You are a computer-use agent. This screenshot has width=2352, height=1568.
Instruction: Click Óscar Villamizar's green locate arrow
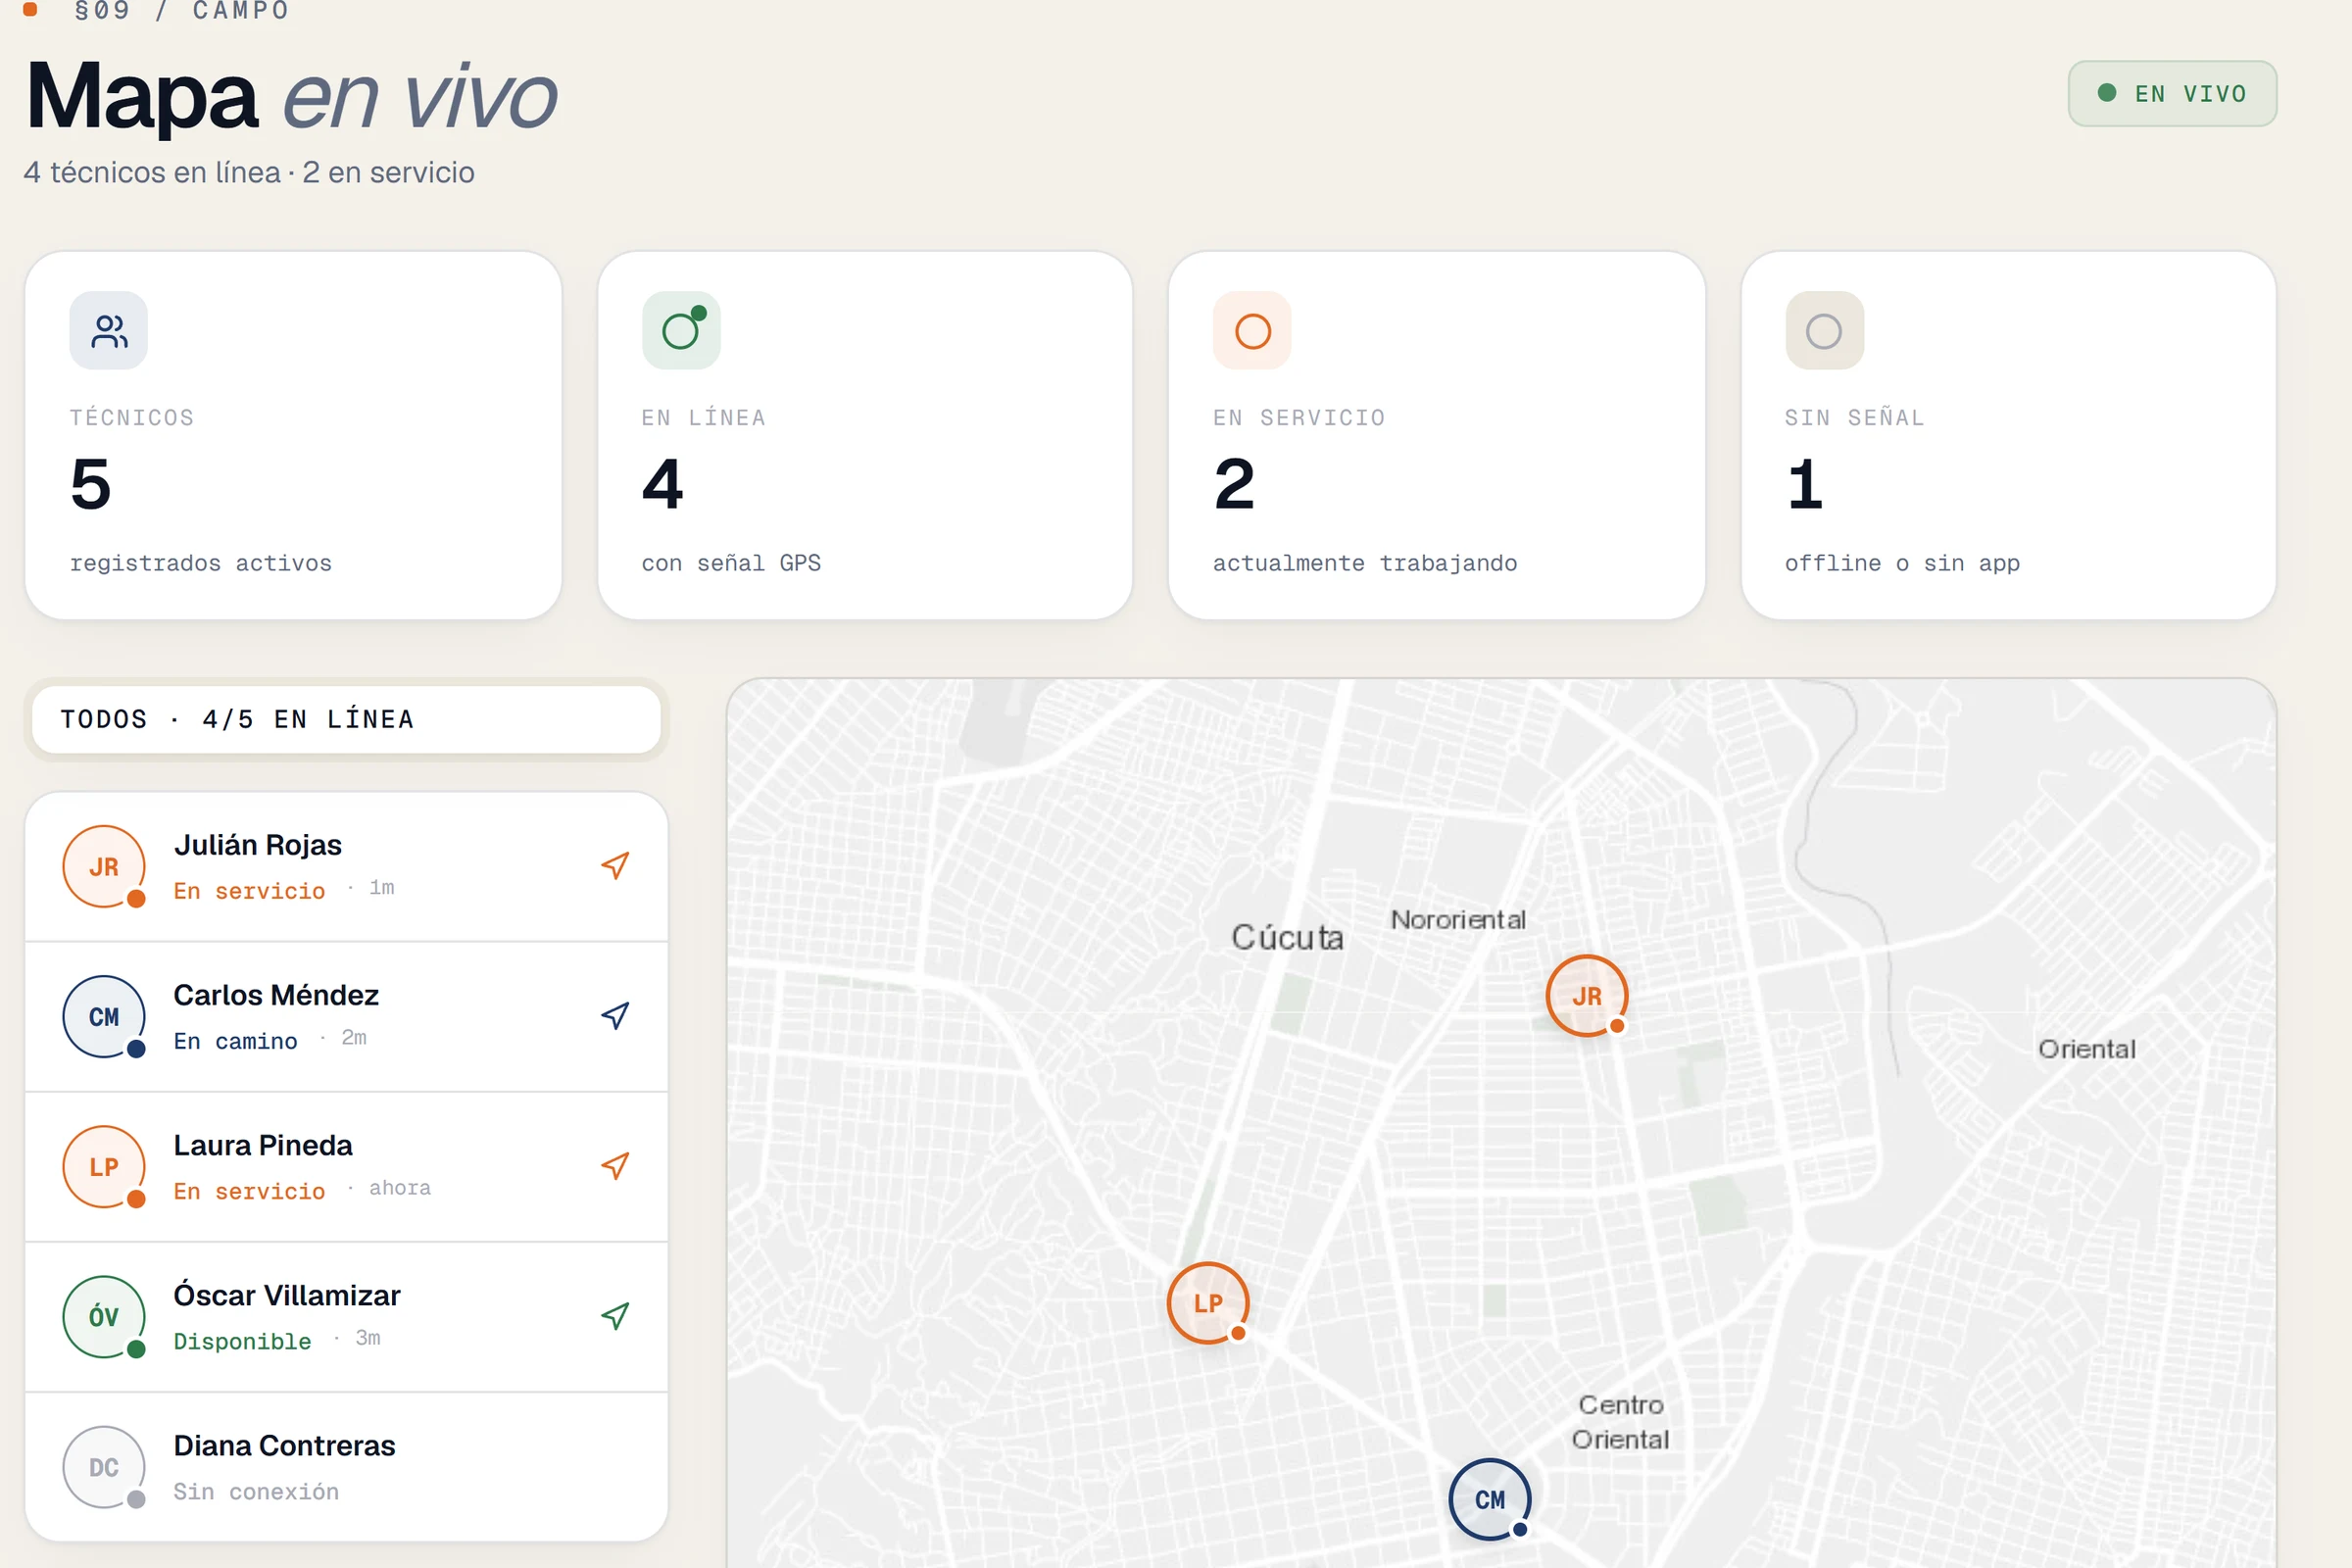[615, 1316]
